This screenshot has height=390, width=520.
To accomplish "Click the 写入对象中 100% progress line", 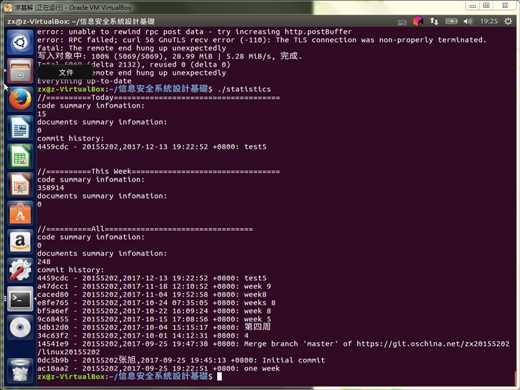I will pos(170,56).
